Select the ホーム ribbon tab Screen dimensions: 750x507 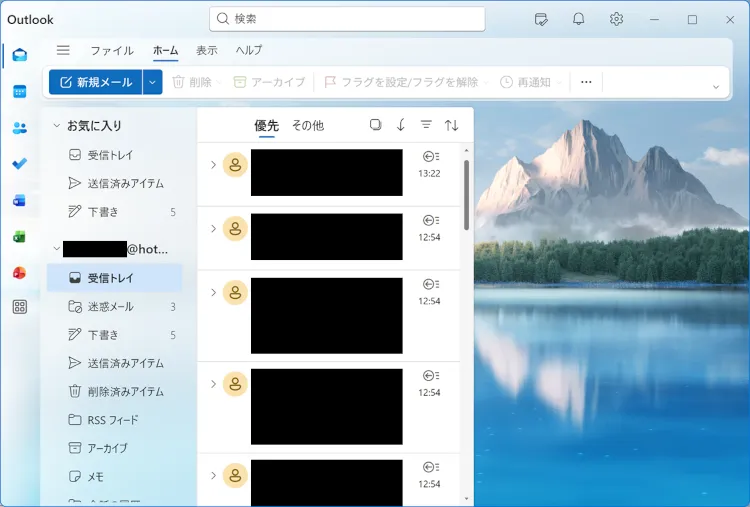coord(165,50)
